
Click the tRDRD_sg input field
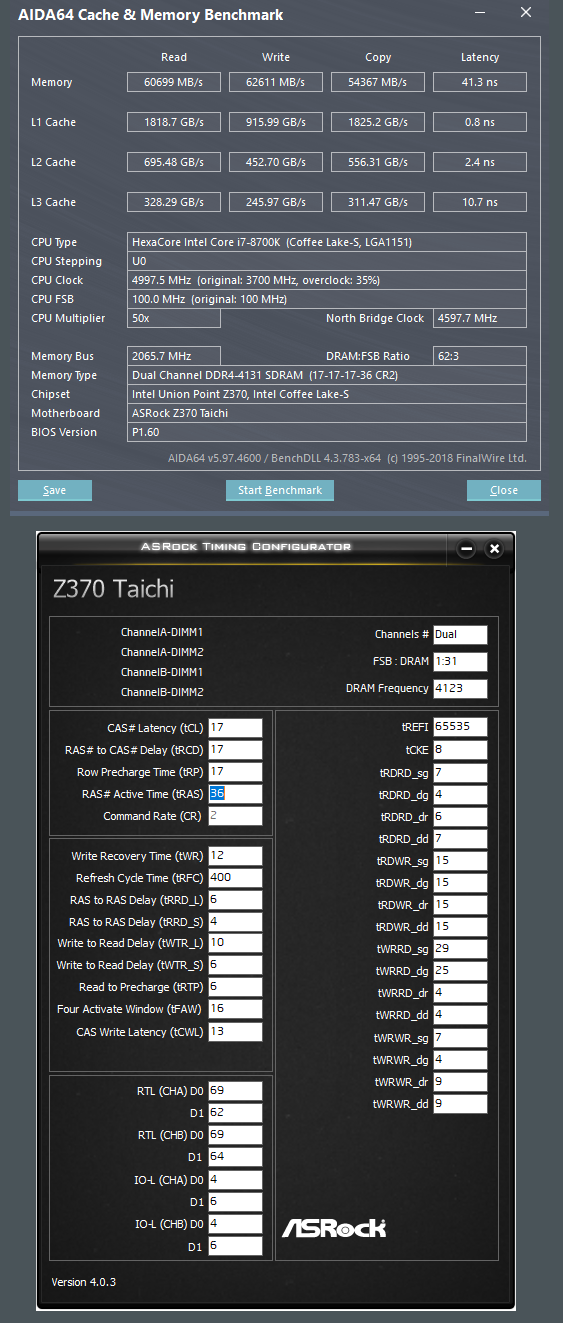coord(460,773)
